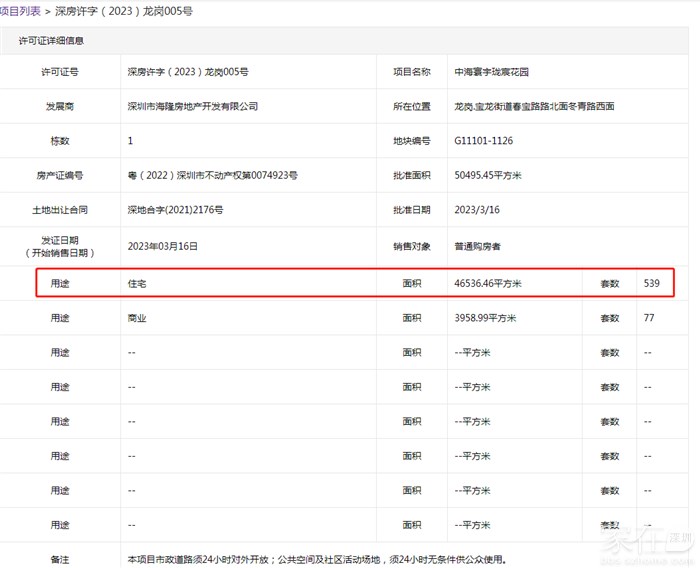
Task: Click developer name 深圳市海隆房地产开发有限公司
Action: [x=193, y=106]
